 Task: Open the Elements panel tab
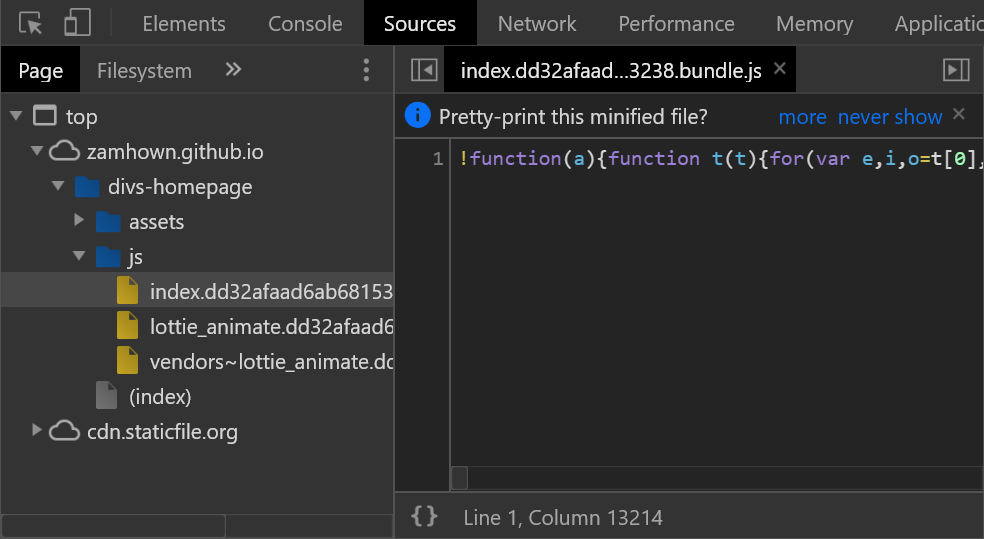tap(184, 24)
